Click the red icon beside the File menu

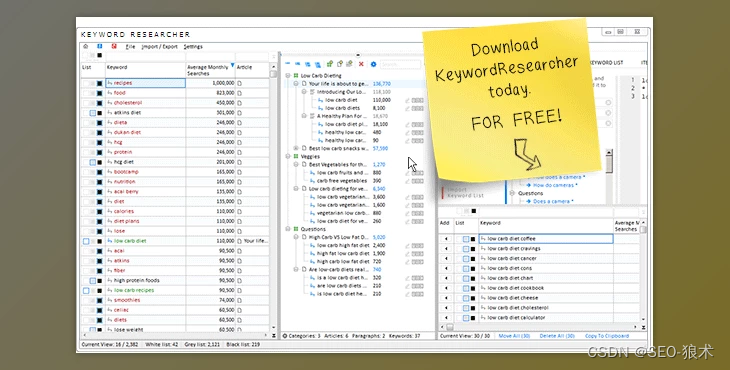point(114,47)
